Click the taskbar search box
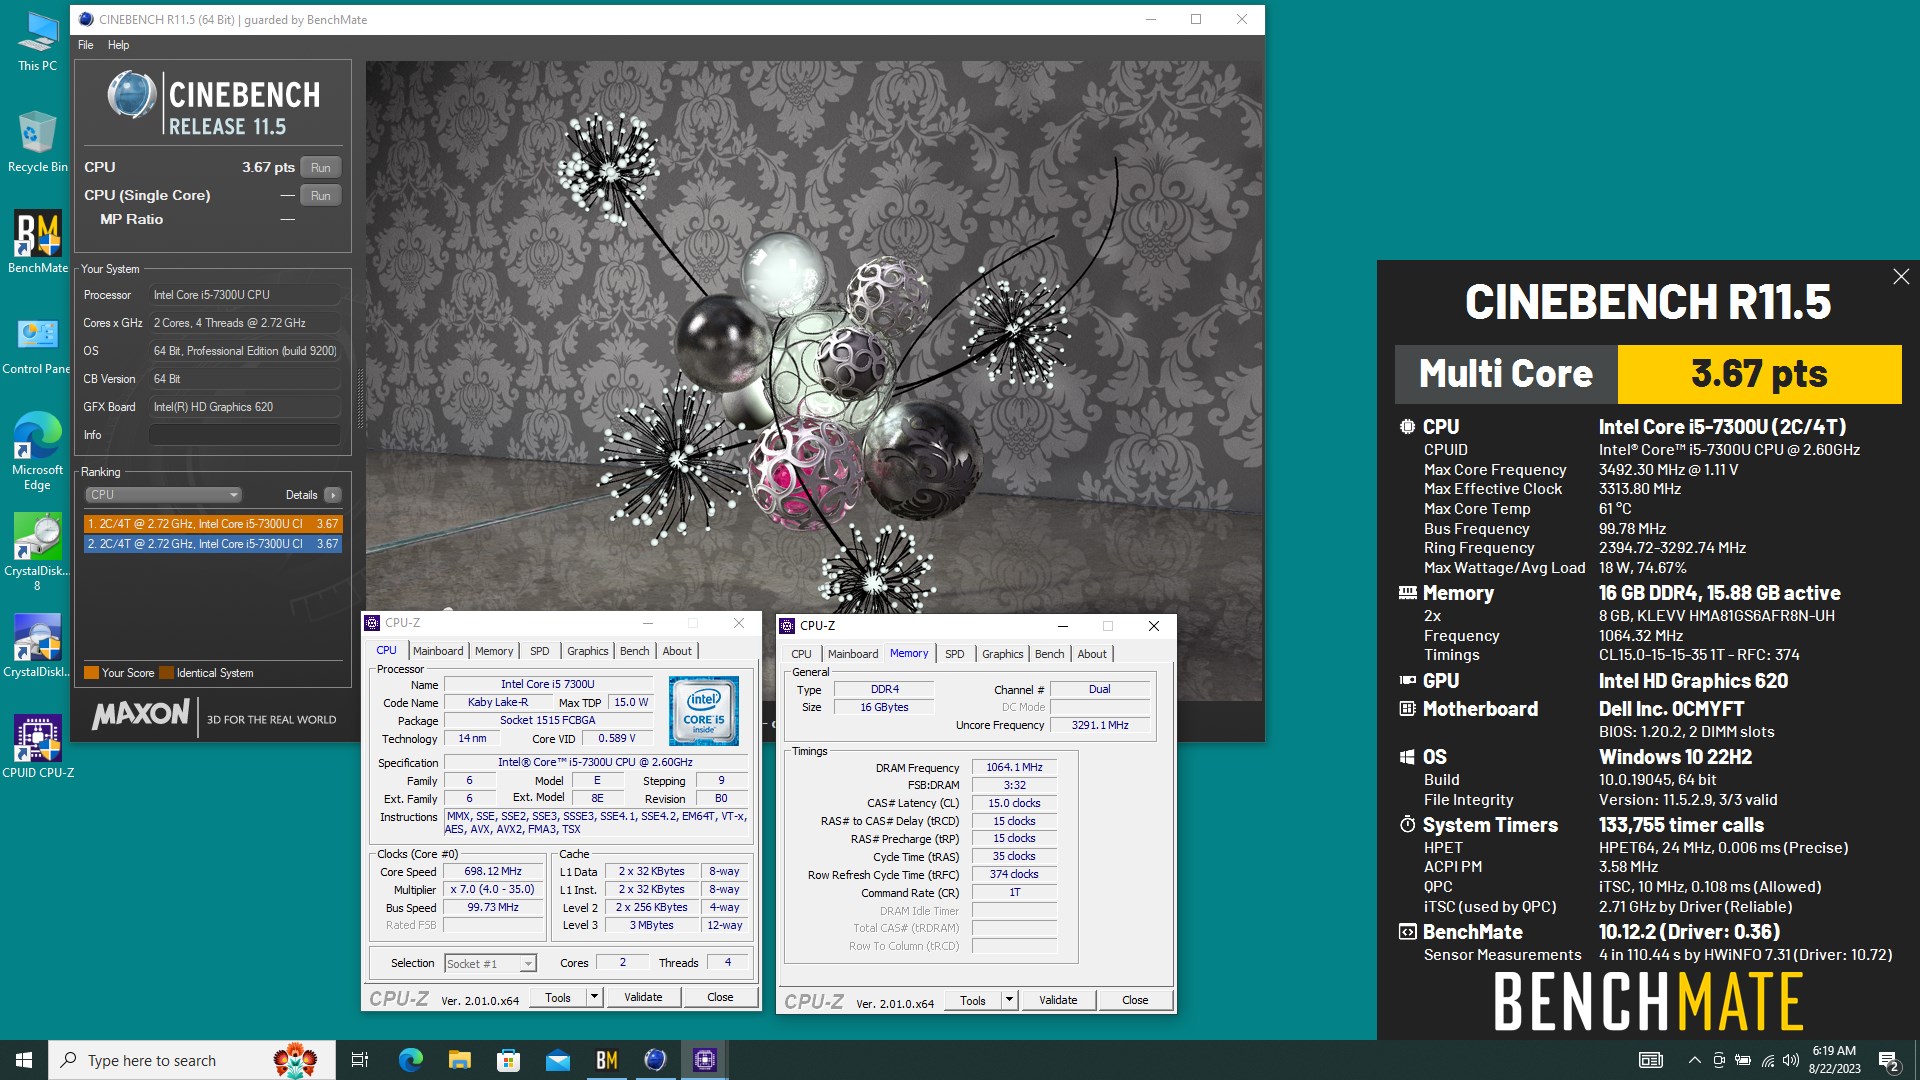Screen dimensions: 1920x1080 pyautogui.click(x=192, y=1060)
